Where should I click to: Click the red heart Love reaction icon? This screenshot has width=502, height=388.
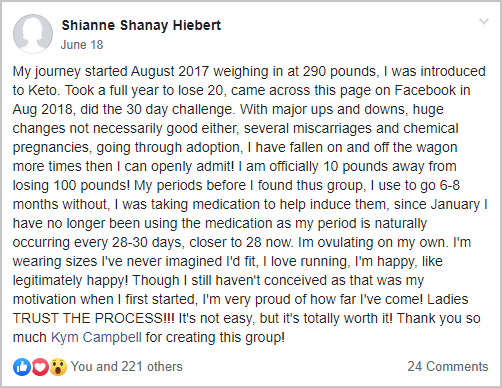tap(40, 367)
